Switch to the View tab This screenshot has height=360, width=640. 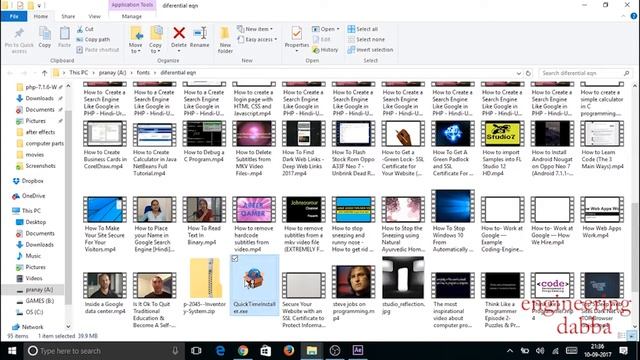coord(94,16)
